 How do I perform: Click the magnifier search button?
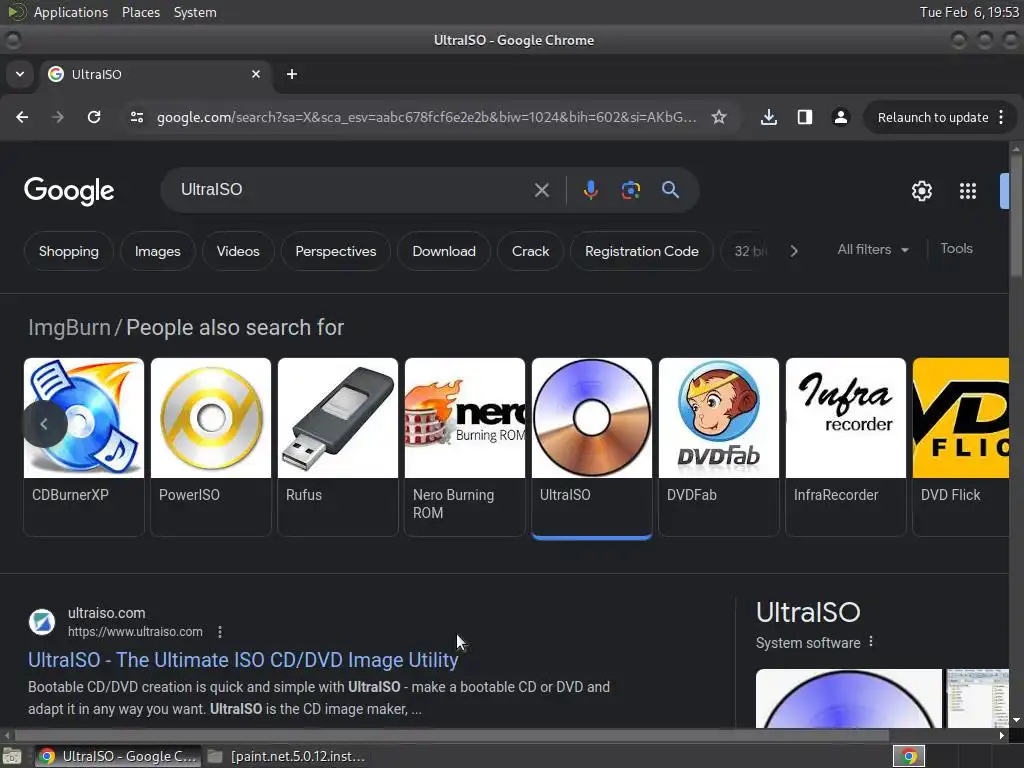click(670, 190)
